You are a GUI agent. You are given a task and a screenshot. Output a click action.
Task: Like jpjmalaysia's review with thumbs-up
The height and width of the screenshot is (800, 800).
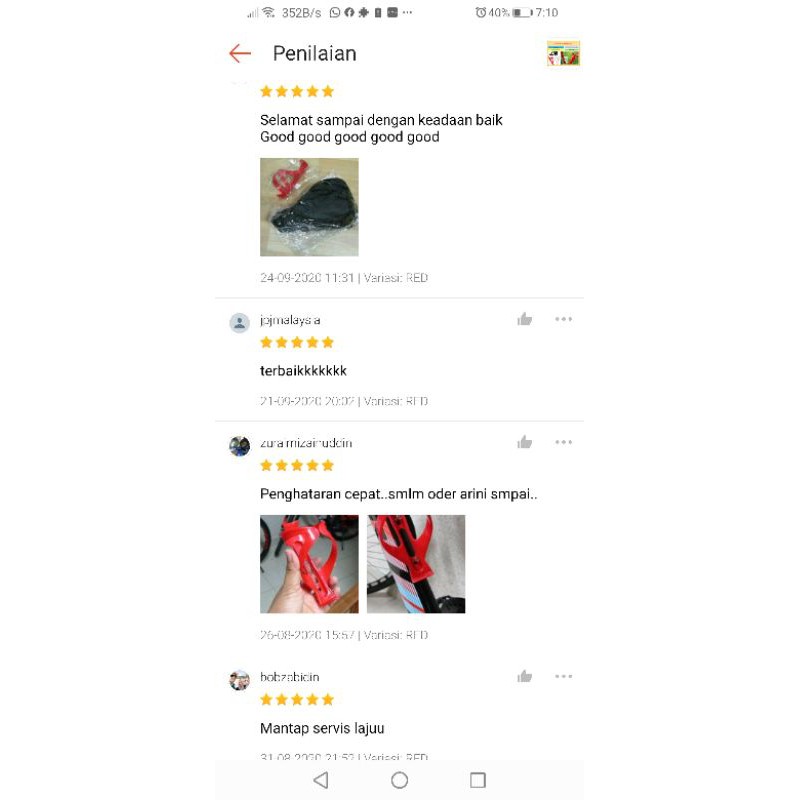[x=524, y=319]
